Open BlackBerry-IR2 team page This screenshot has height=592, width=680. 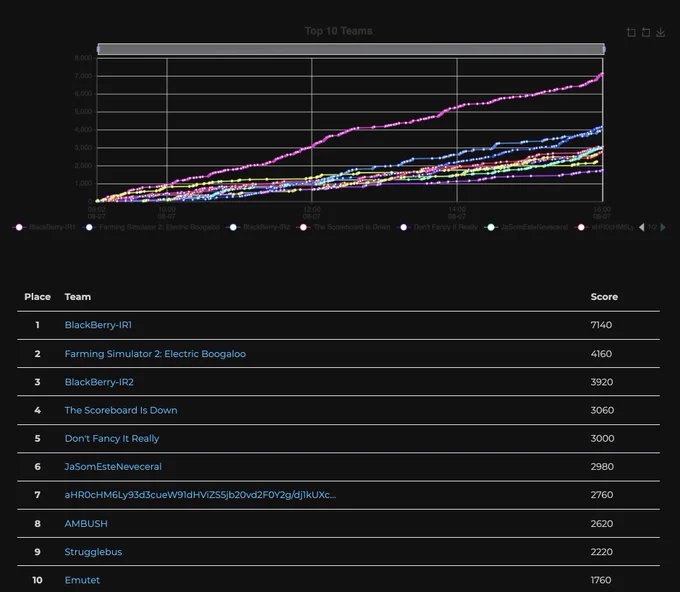pos(99,382)
